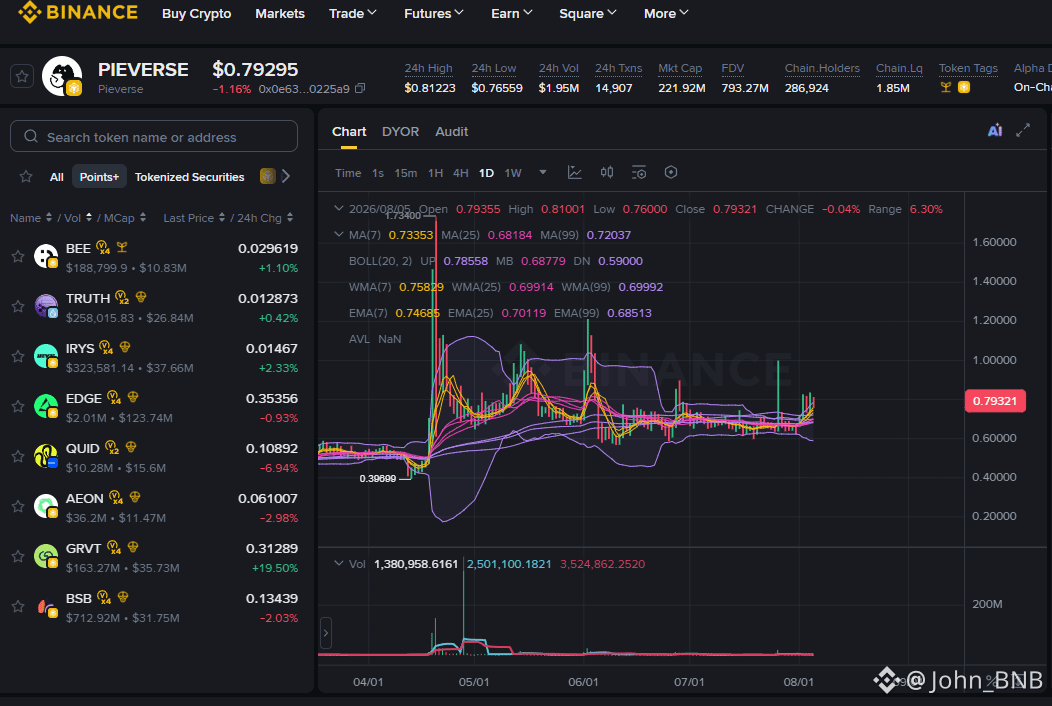The height and width of the screenshot is (706, 1052).
Task: Click the AEON token icon
Action: coord(46,506)
